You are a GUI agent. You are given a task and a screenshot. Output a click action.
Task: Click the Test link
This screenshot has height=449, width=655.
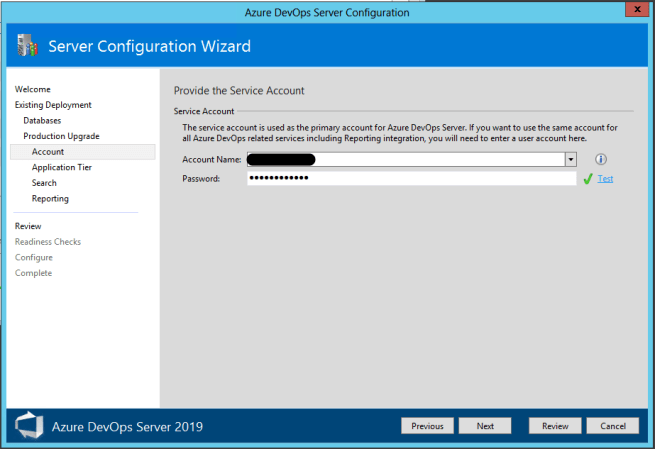click(605, 179)
